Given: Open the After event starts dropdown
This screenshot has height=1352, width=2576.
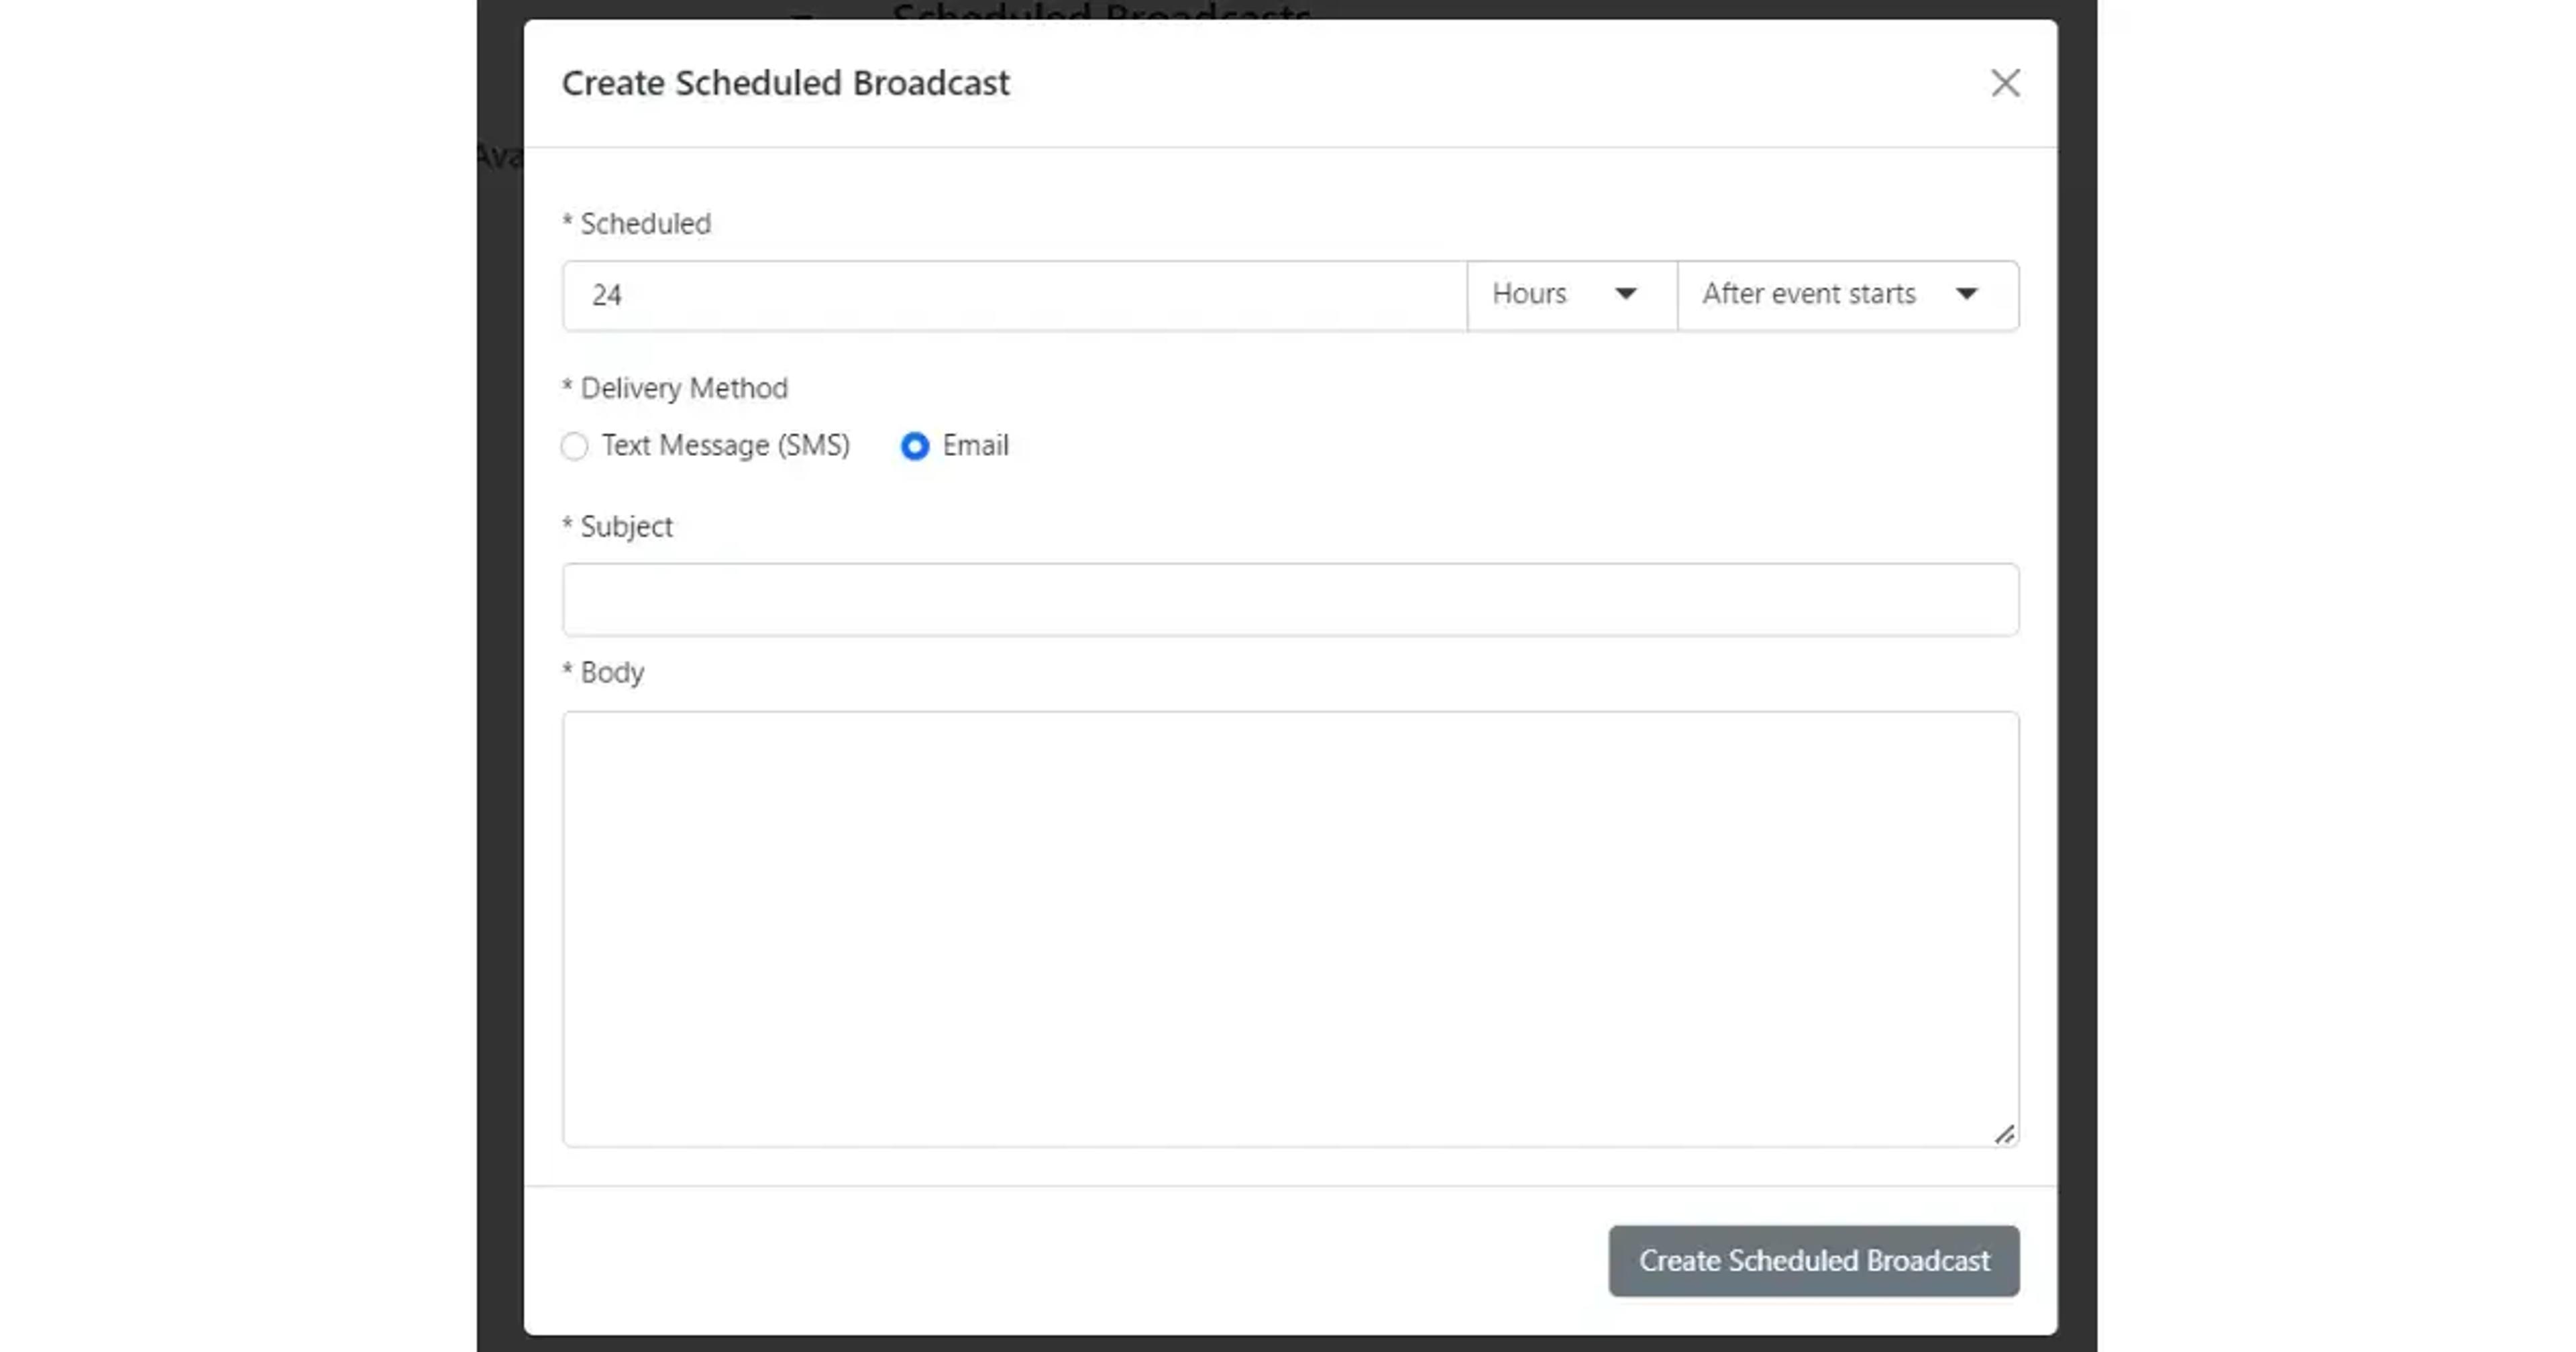Looking at the screenshot, I should 1848,295.
